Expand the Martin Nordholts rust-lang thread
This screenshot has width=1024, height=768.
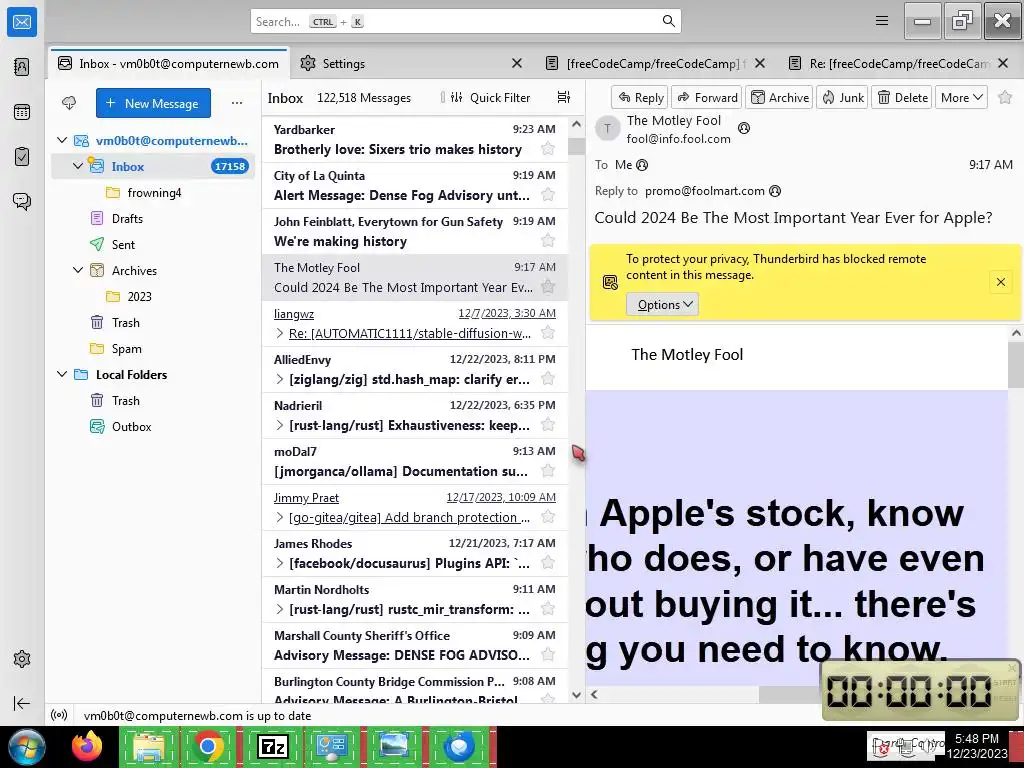pyautogui.click(x=280, y=609)
